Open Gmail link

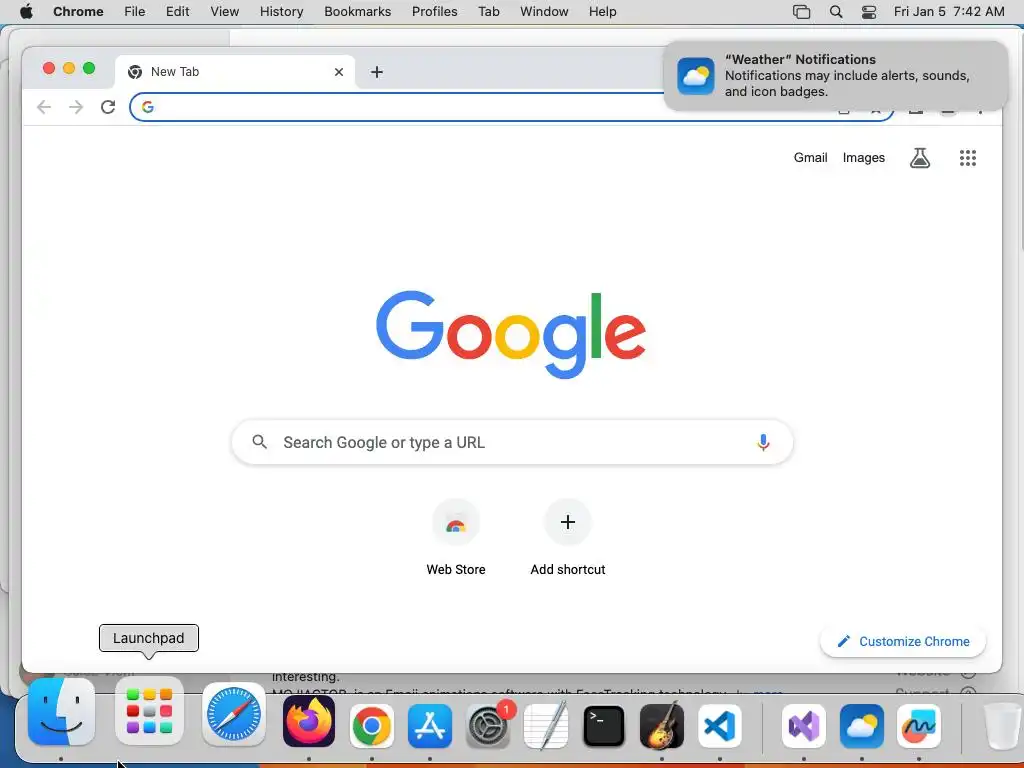click(810, 157)
